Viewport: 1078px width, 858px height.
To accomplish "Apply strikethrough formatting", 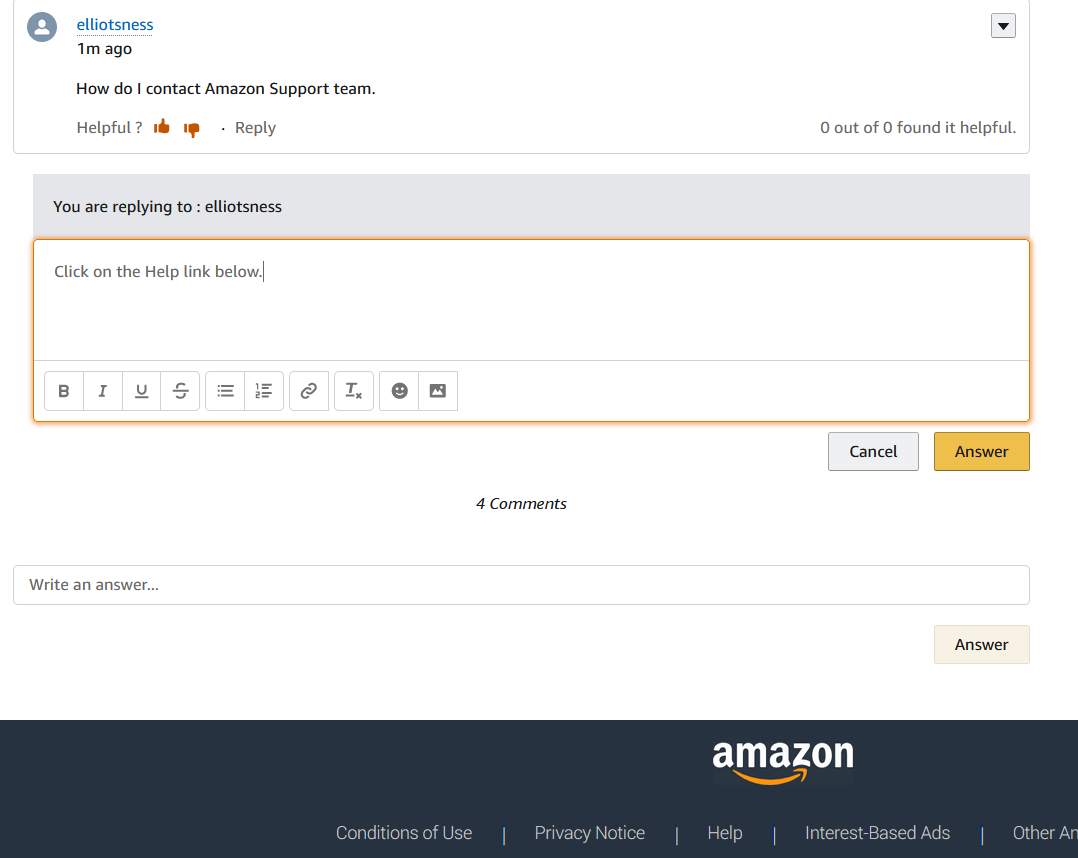I will pos(180,390).
